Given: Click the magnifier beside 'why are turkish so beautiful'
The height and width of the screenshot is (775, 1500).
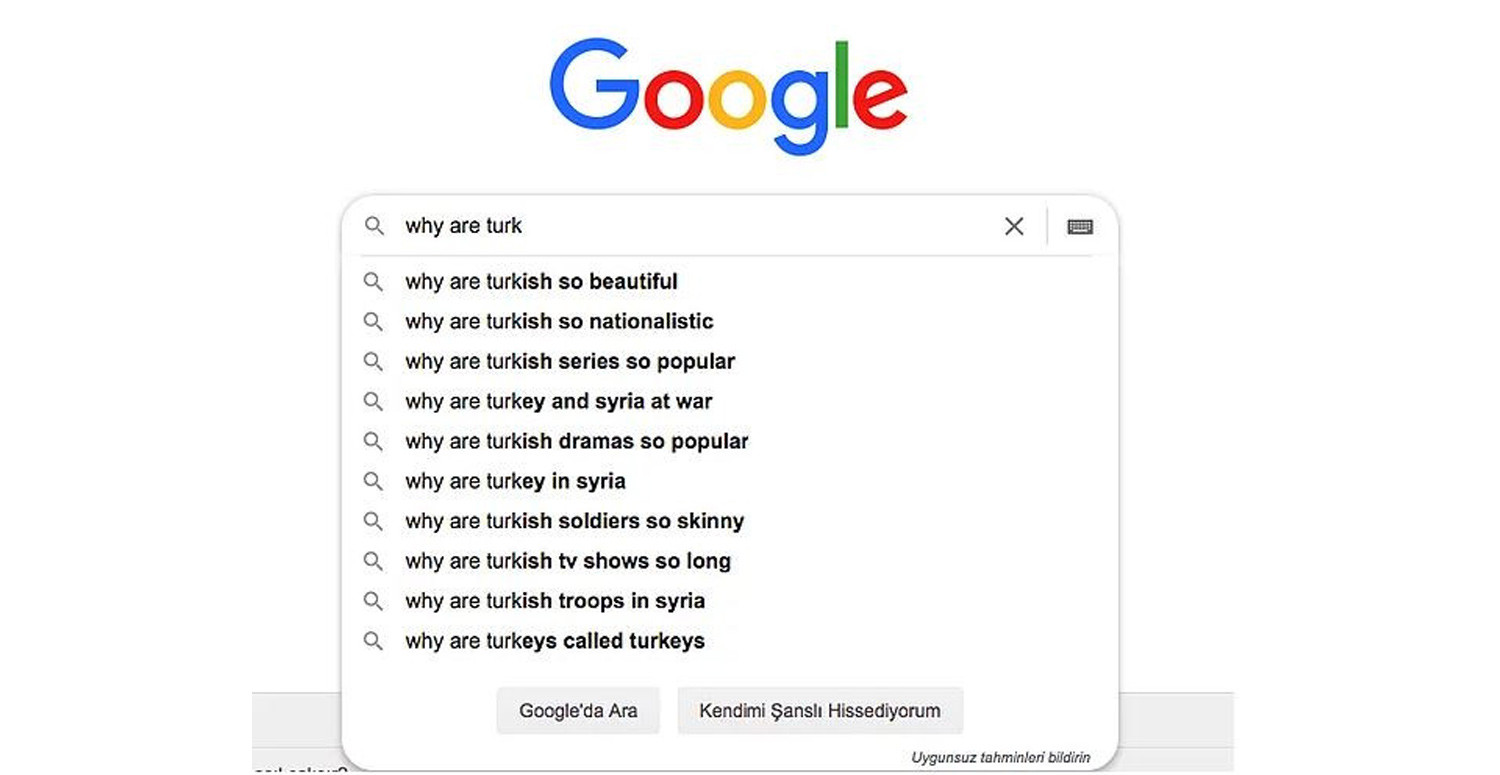Looking at the screenshot, I should [374, 282].
